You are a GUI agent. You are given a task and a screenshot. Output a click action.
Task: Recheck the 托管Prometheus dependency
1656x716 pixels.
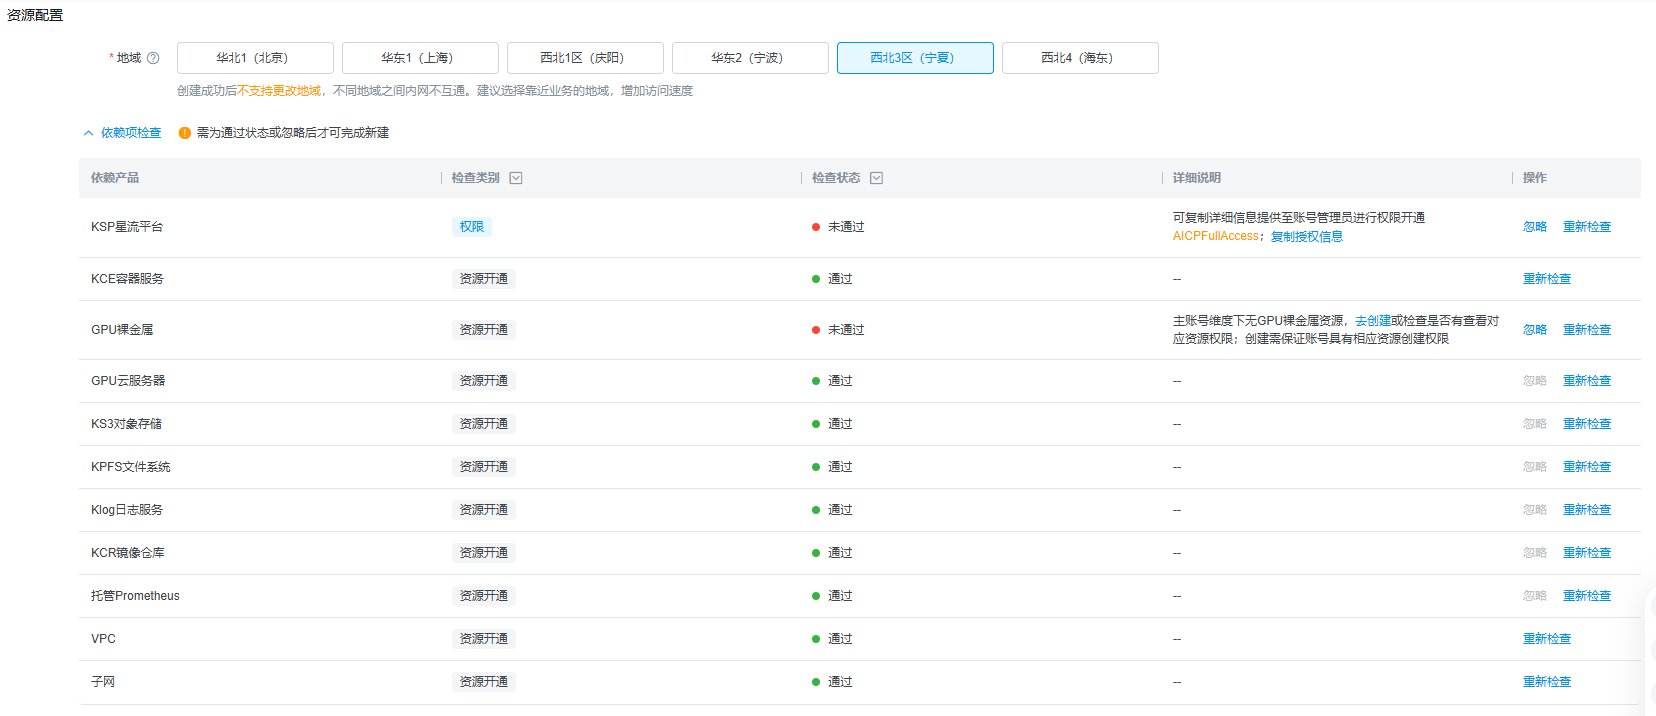pyautogui.click(x=1587, y=596)
